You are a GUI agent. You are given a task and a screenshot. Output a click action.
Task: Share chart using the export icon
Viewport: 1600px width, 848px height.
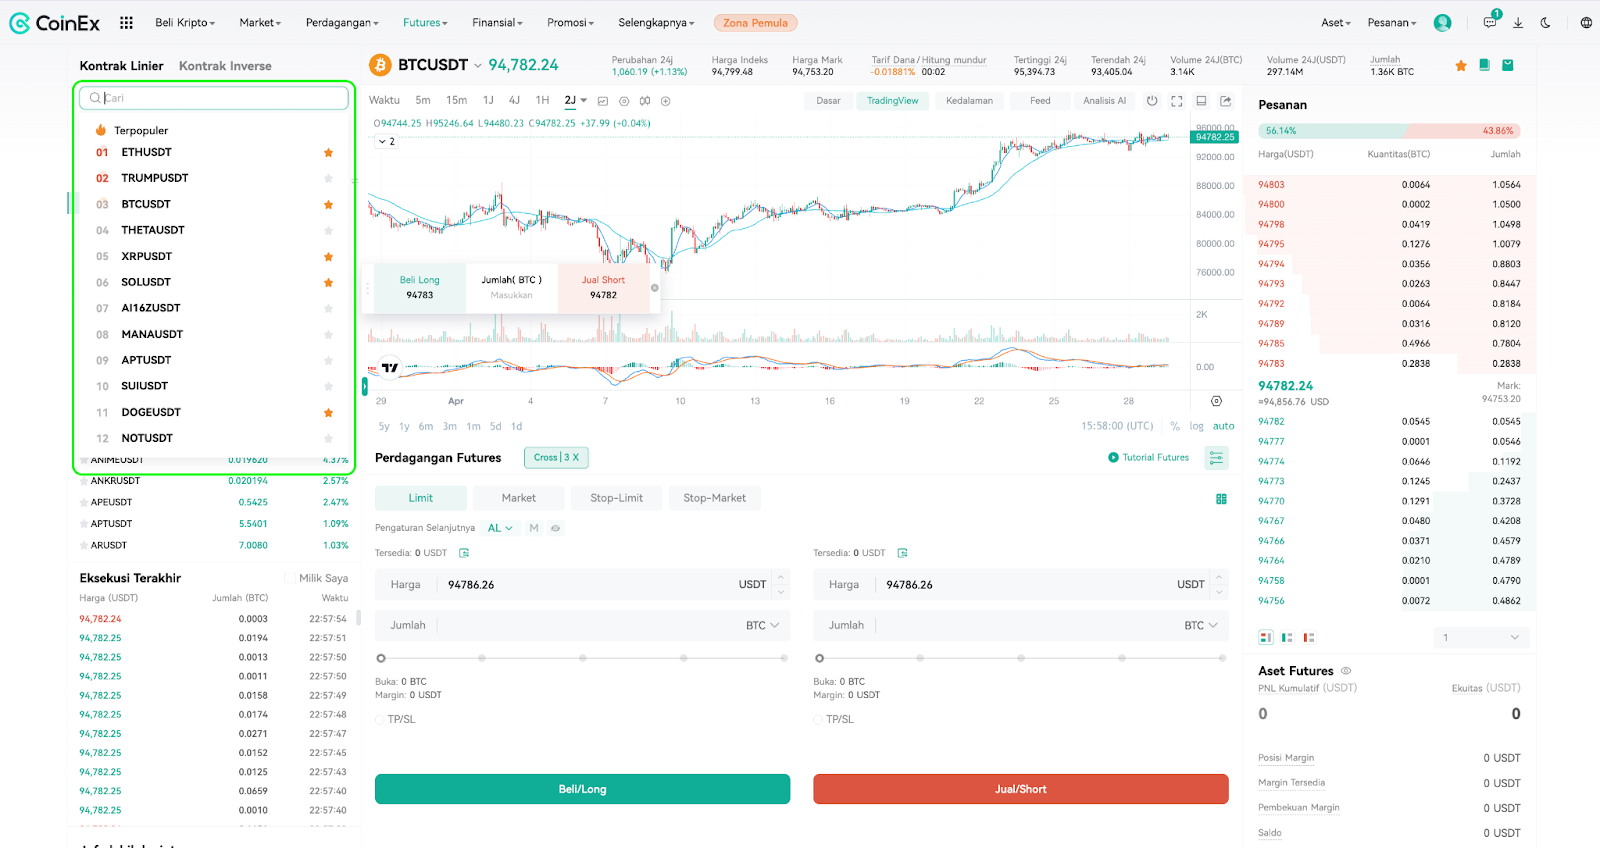coord(1226,101)
